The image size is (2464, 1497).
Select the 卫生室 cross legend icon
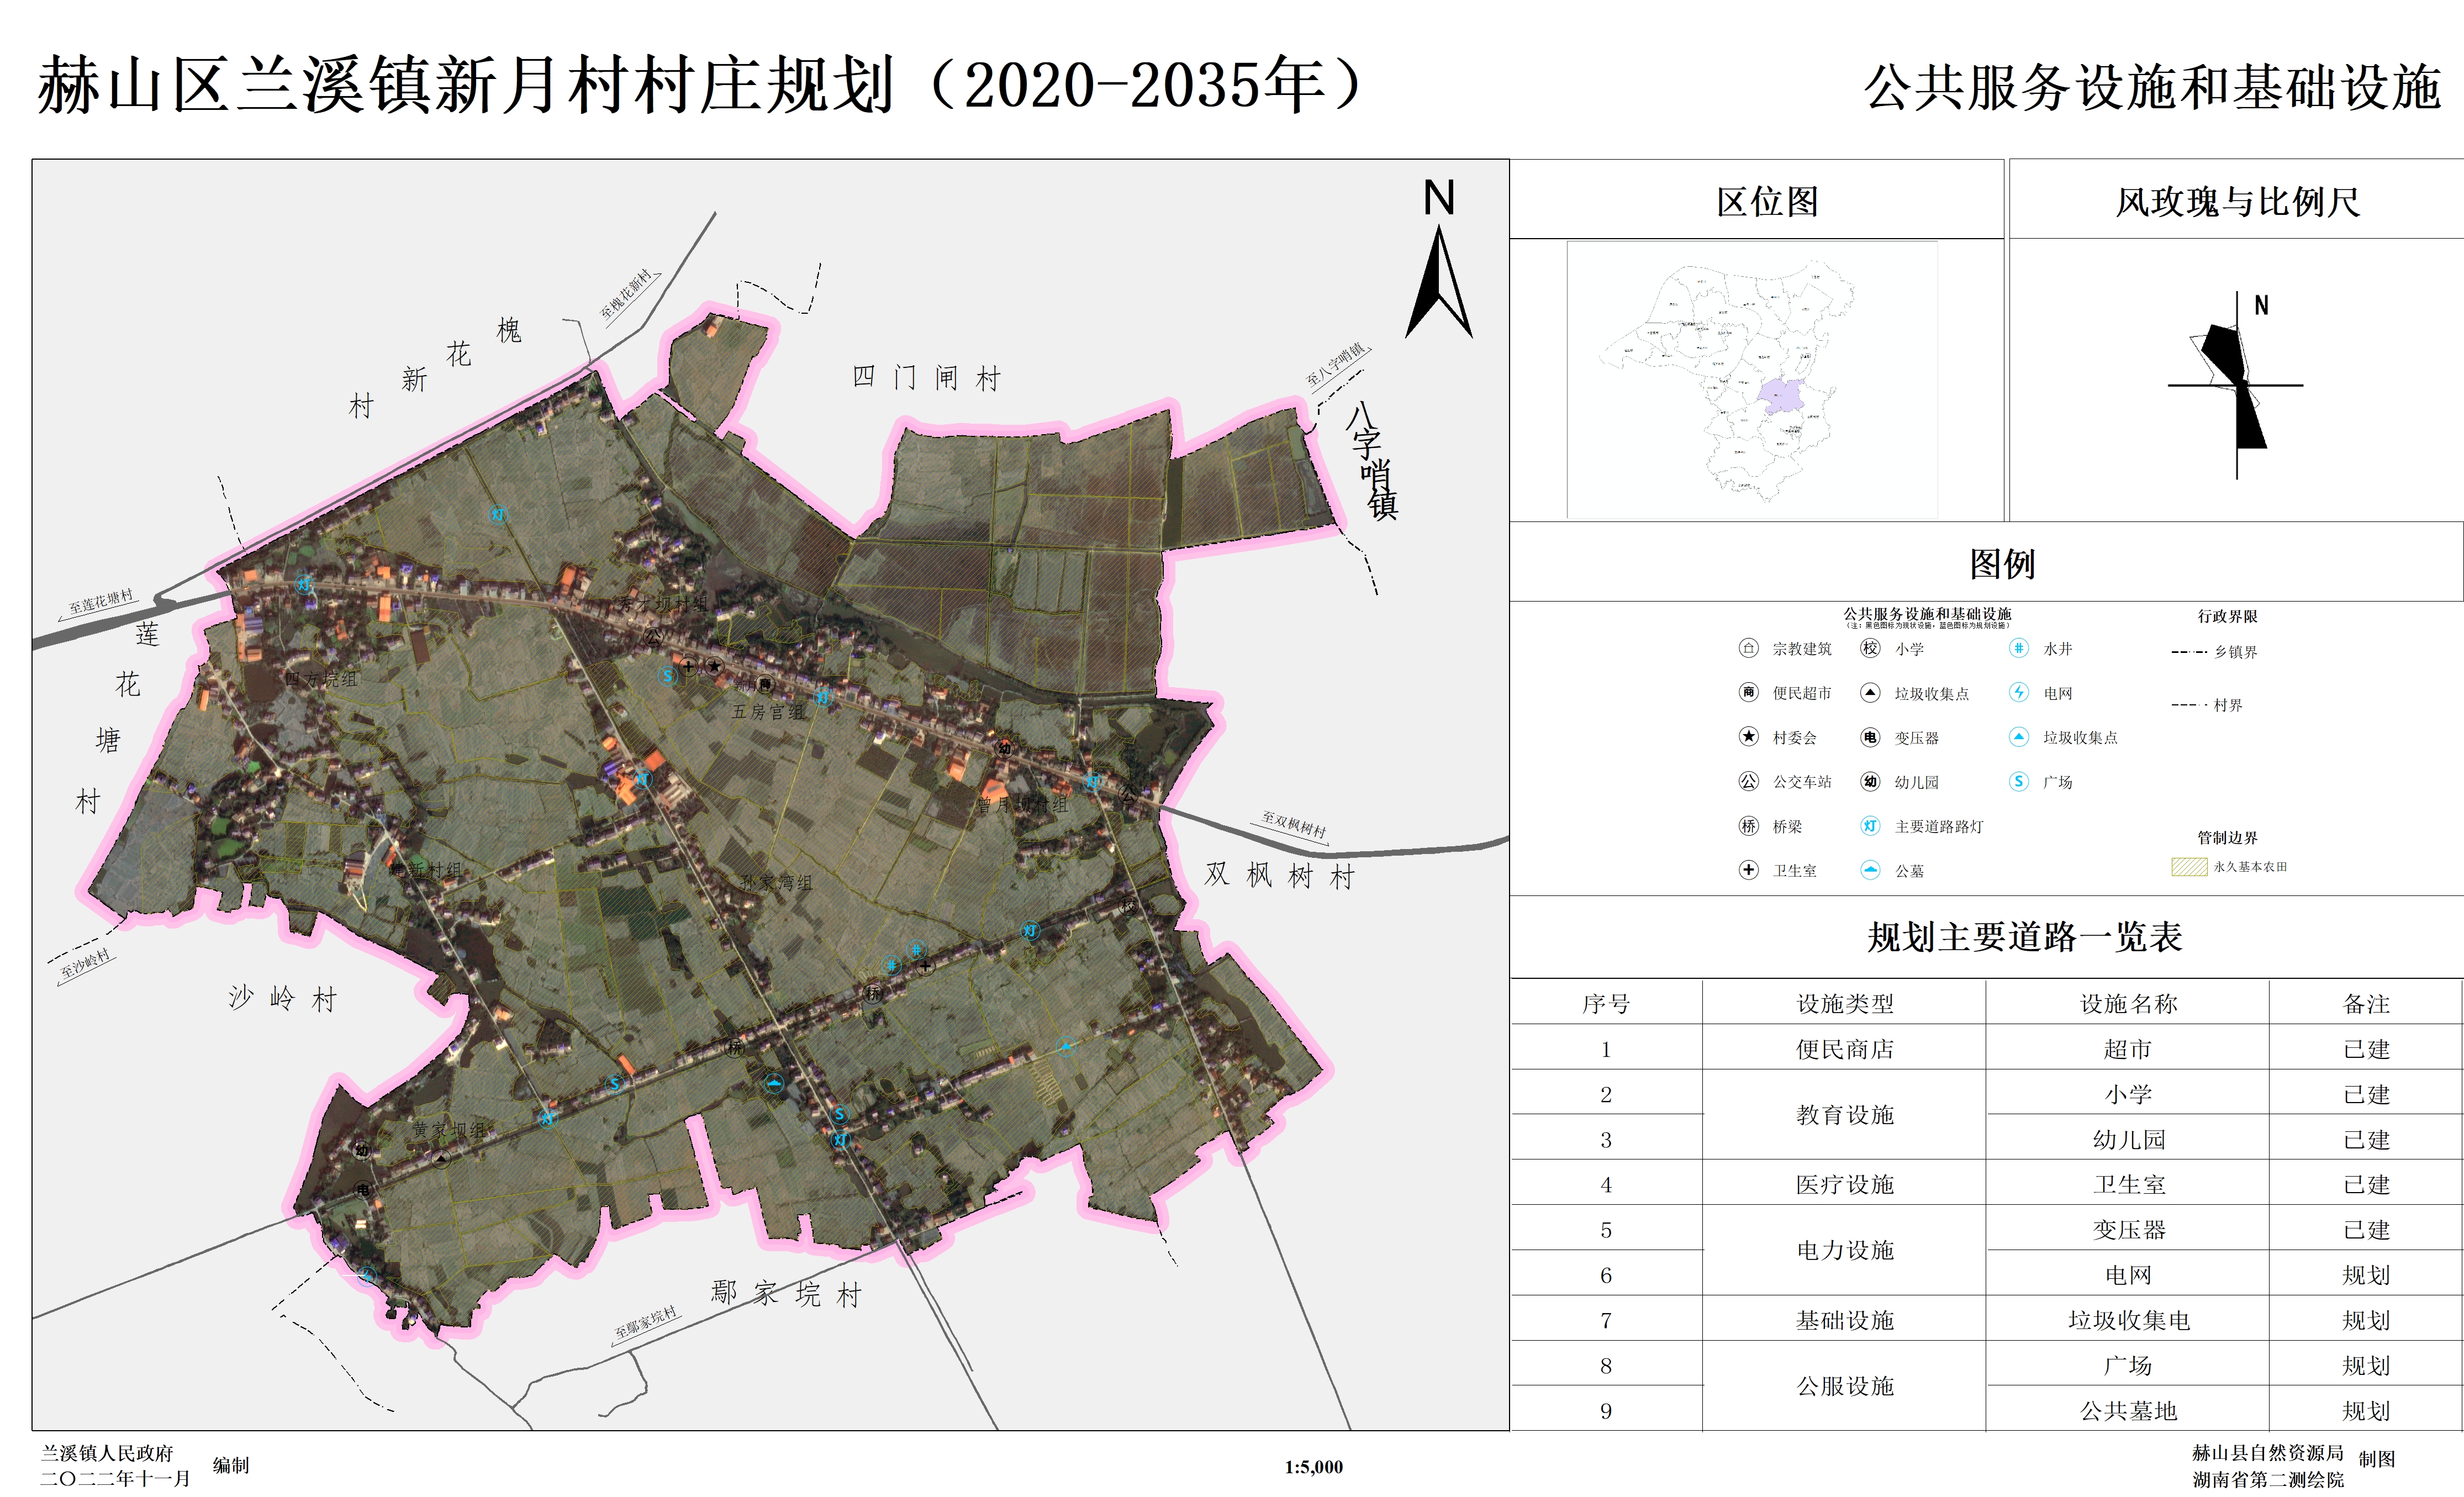(x=1748, y=870)
